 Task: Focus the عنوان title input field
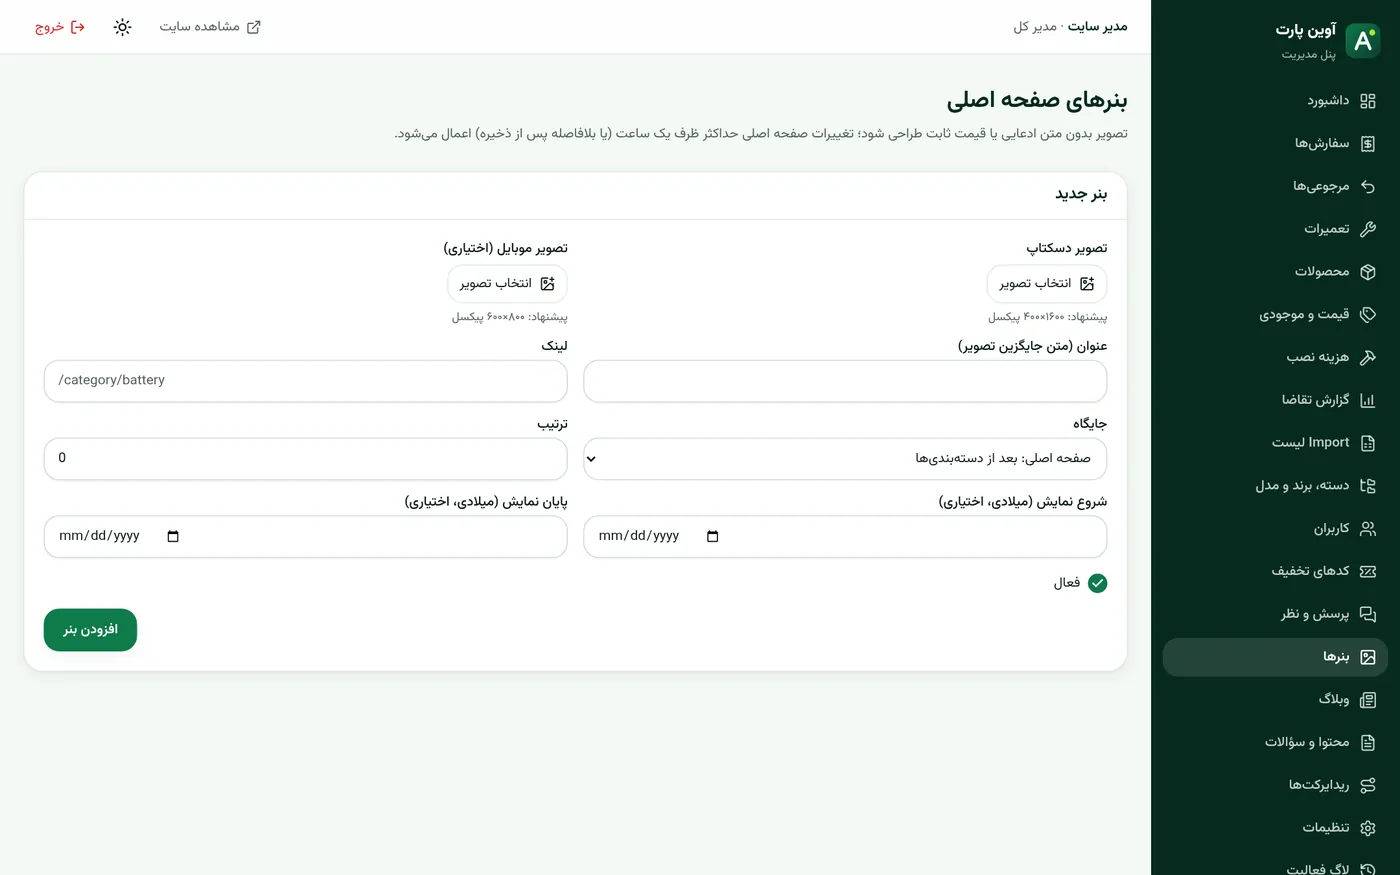pyautogui.click(x=845, y=381)
